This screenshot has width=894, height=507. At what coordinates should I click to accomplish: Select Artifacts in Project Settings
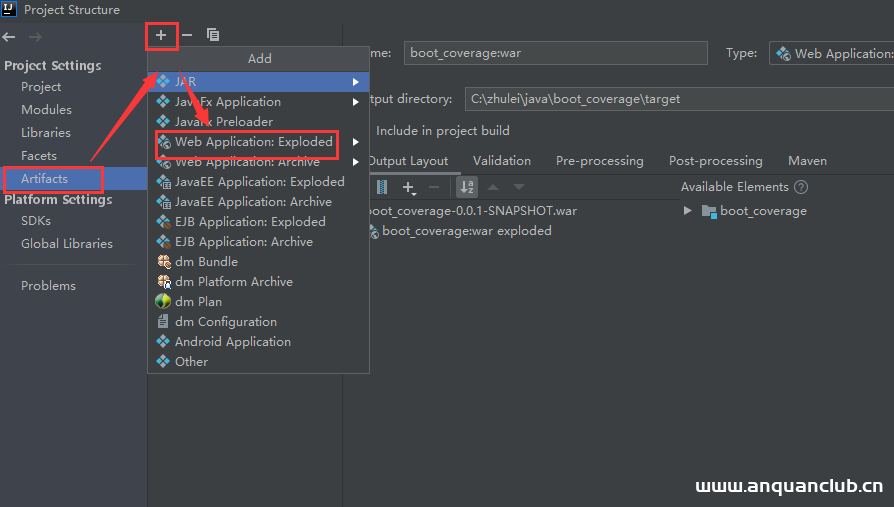coord(44,179)
